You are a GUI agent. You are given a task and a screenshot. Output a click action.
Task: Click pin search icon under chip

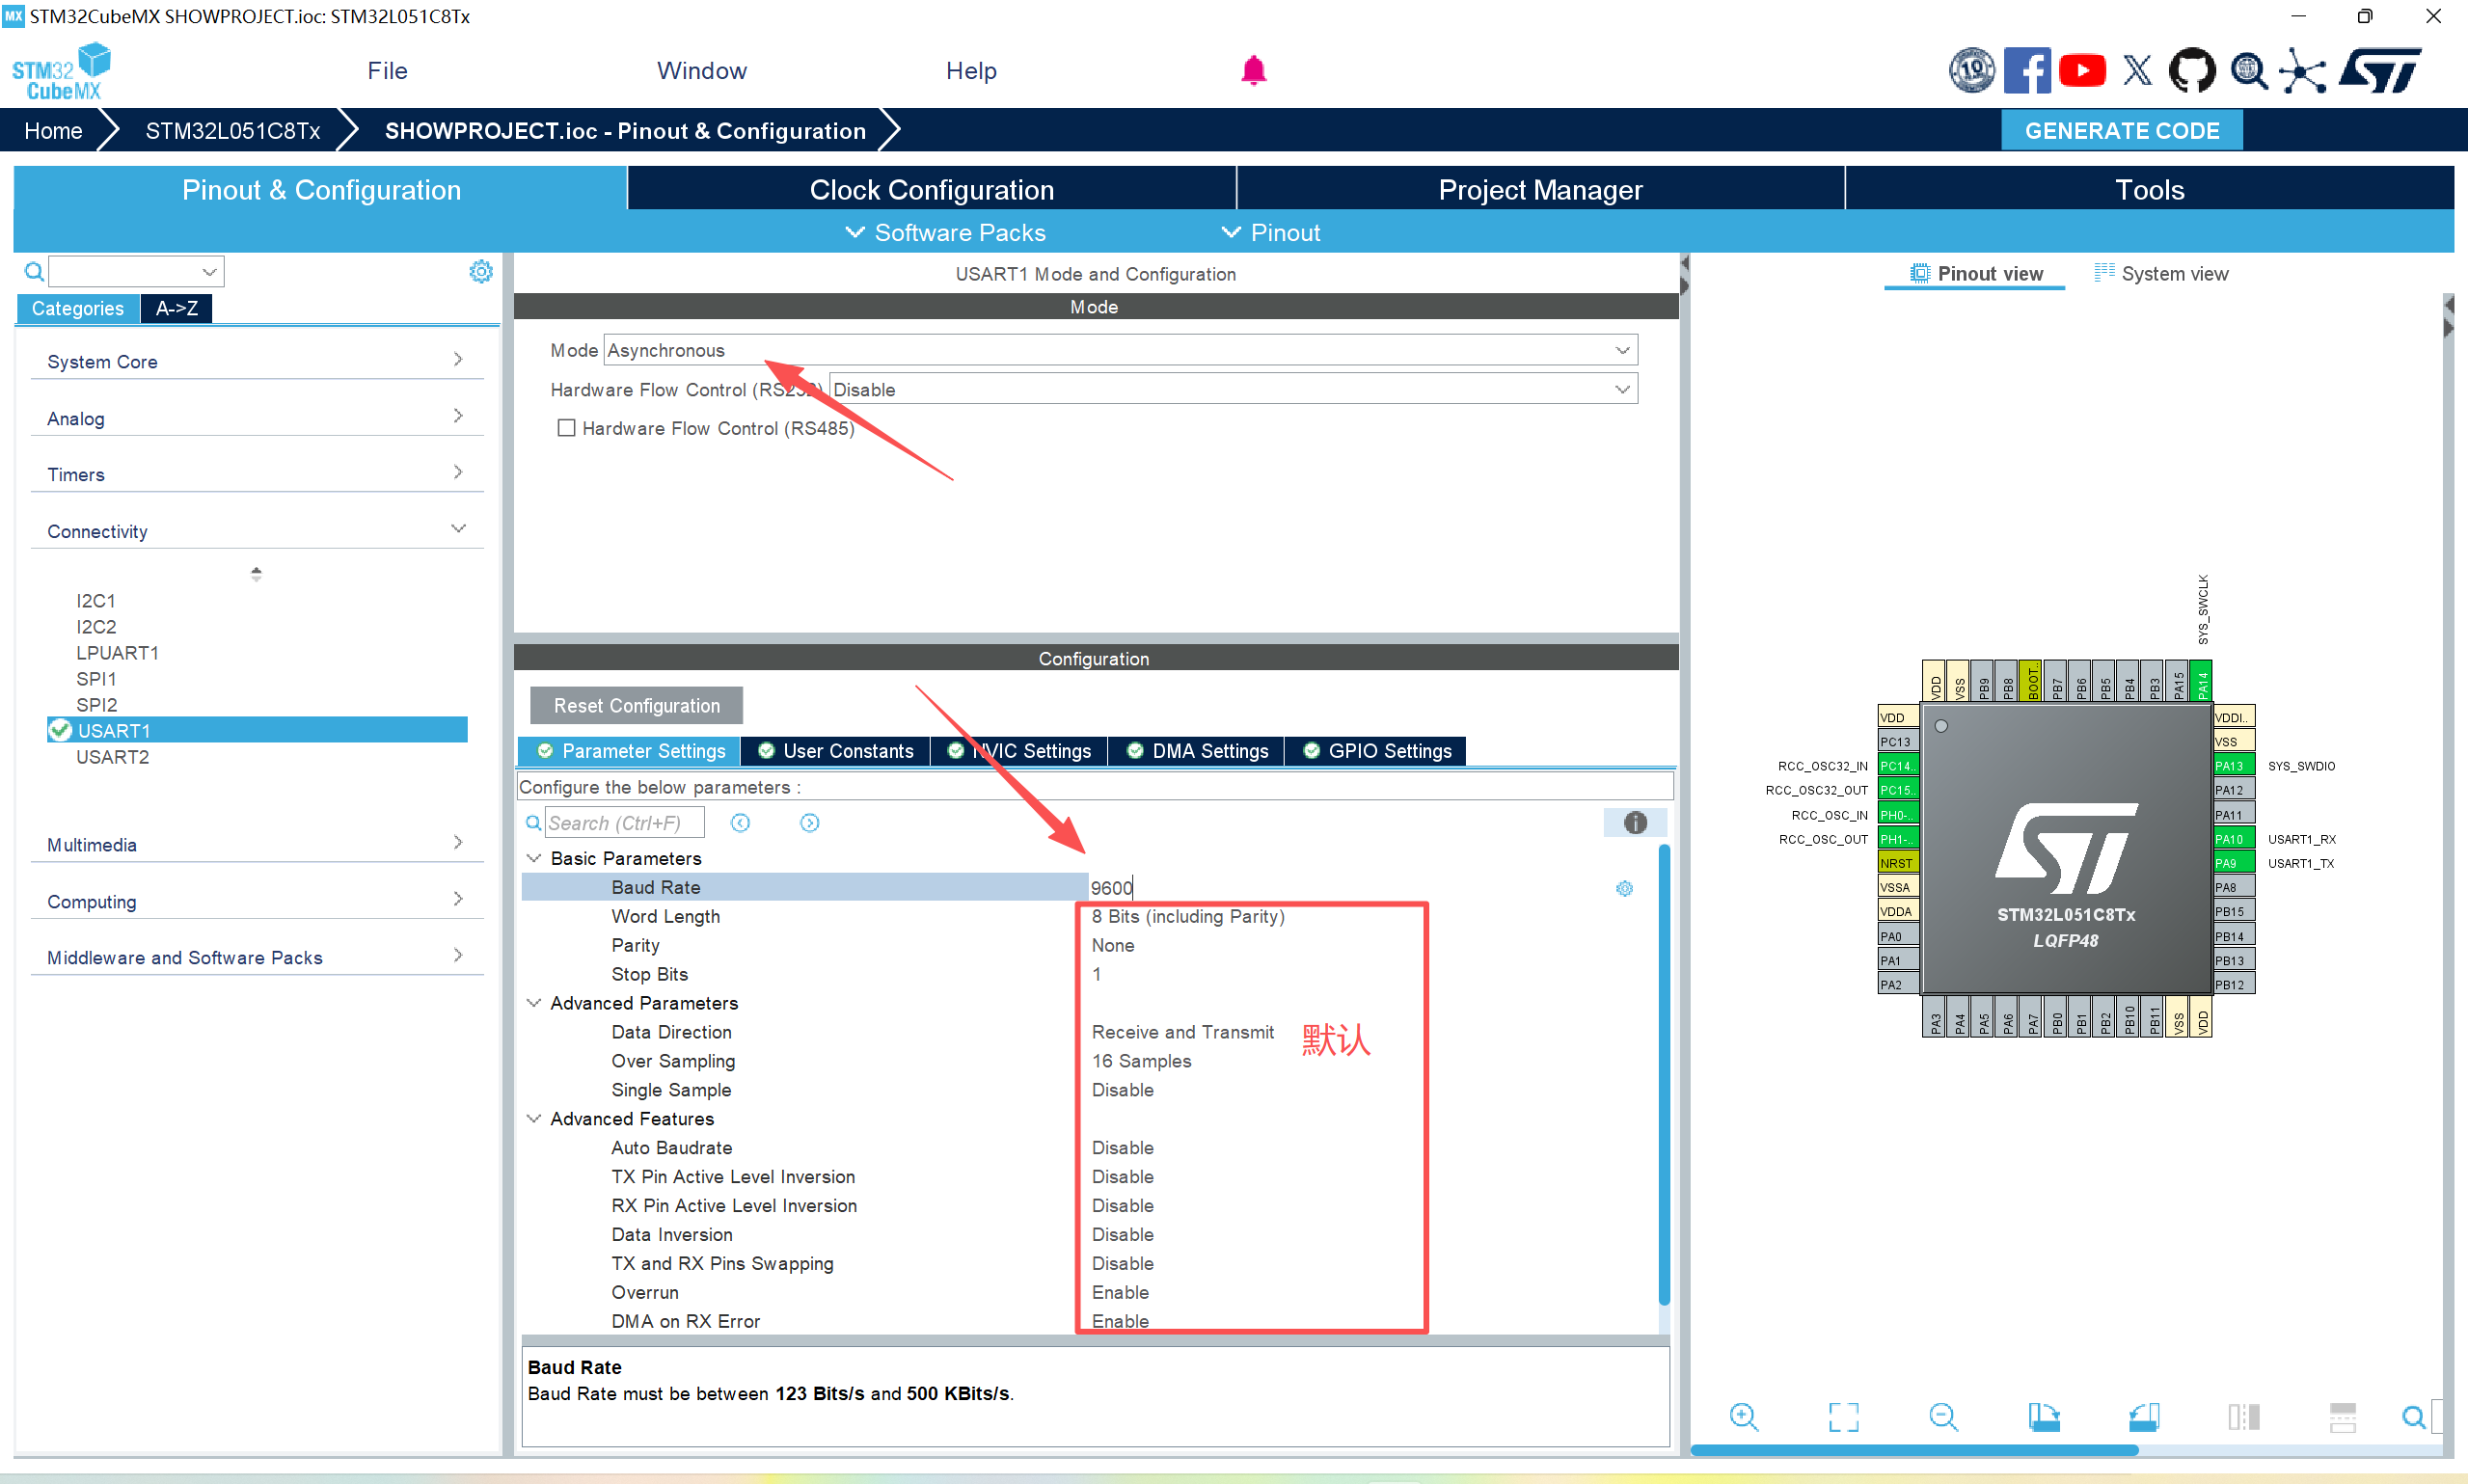coord(2413,1416)
